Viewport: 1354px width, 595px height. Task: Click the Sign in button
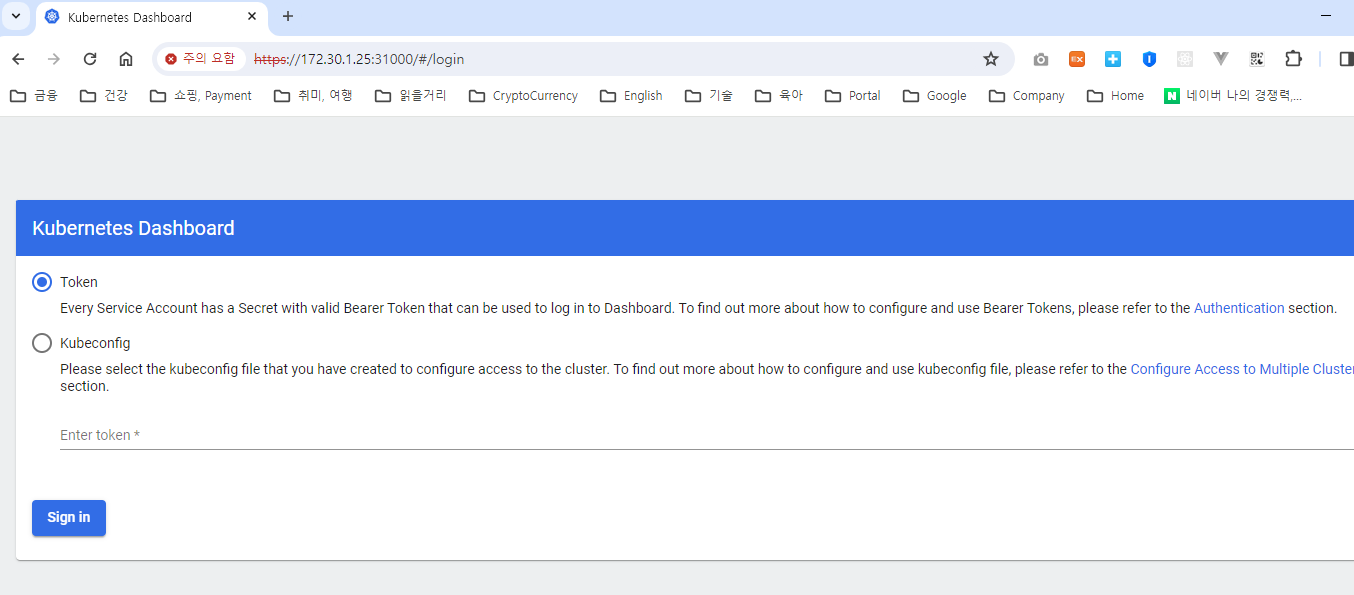point(69,517)
